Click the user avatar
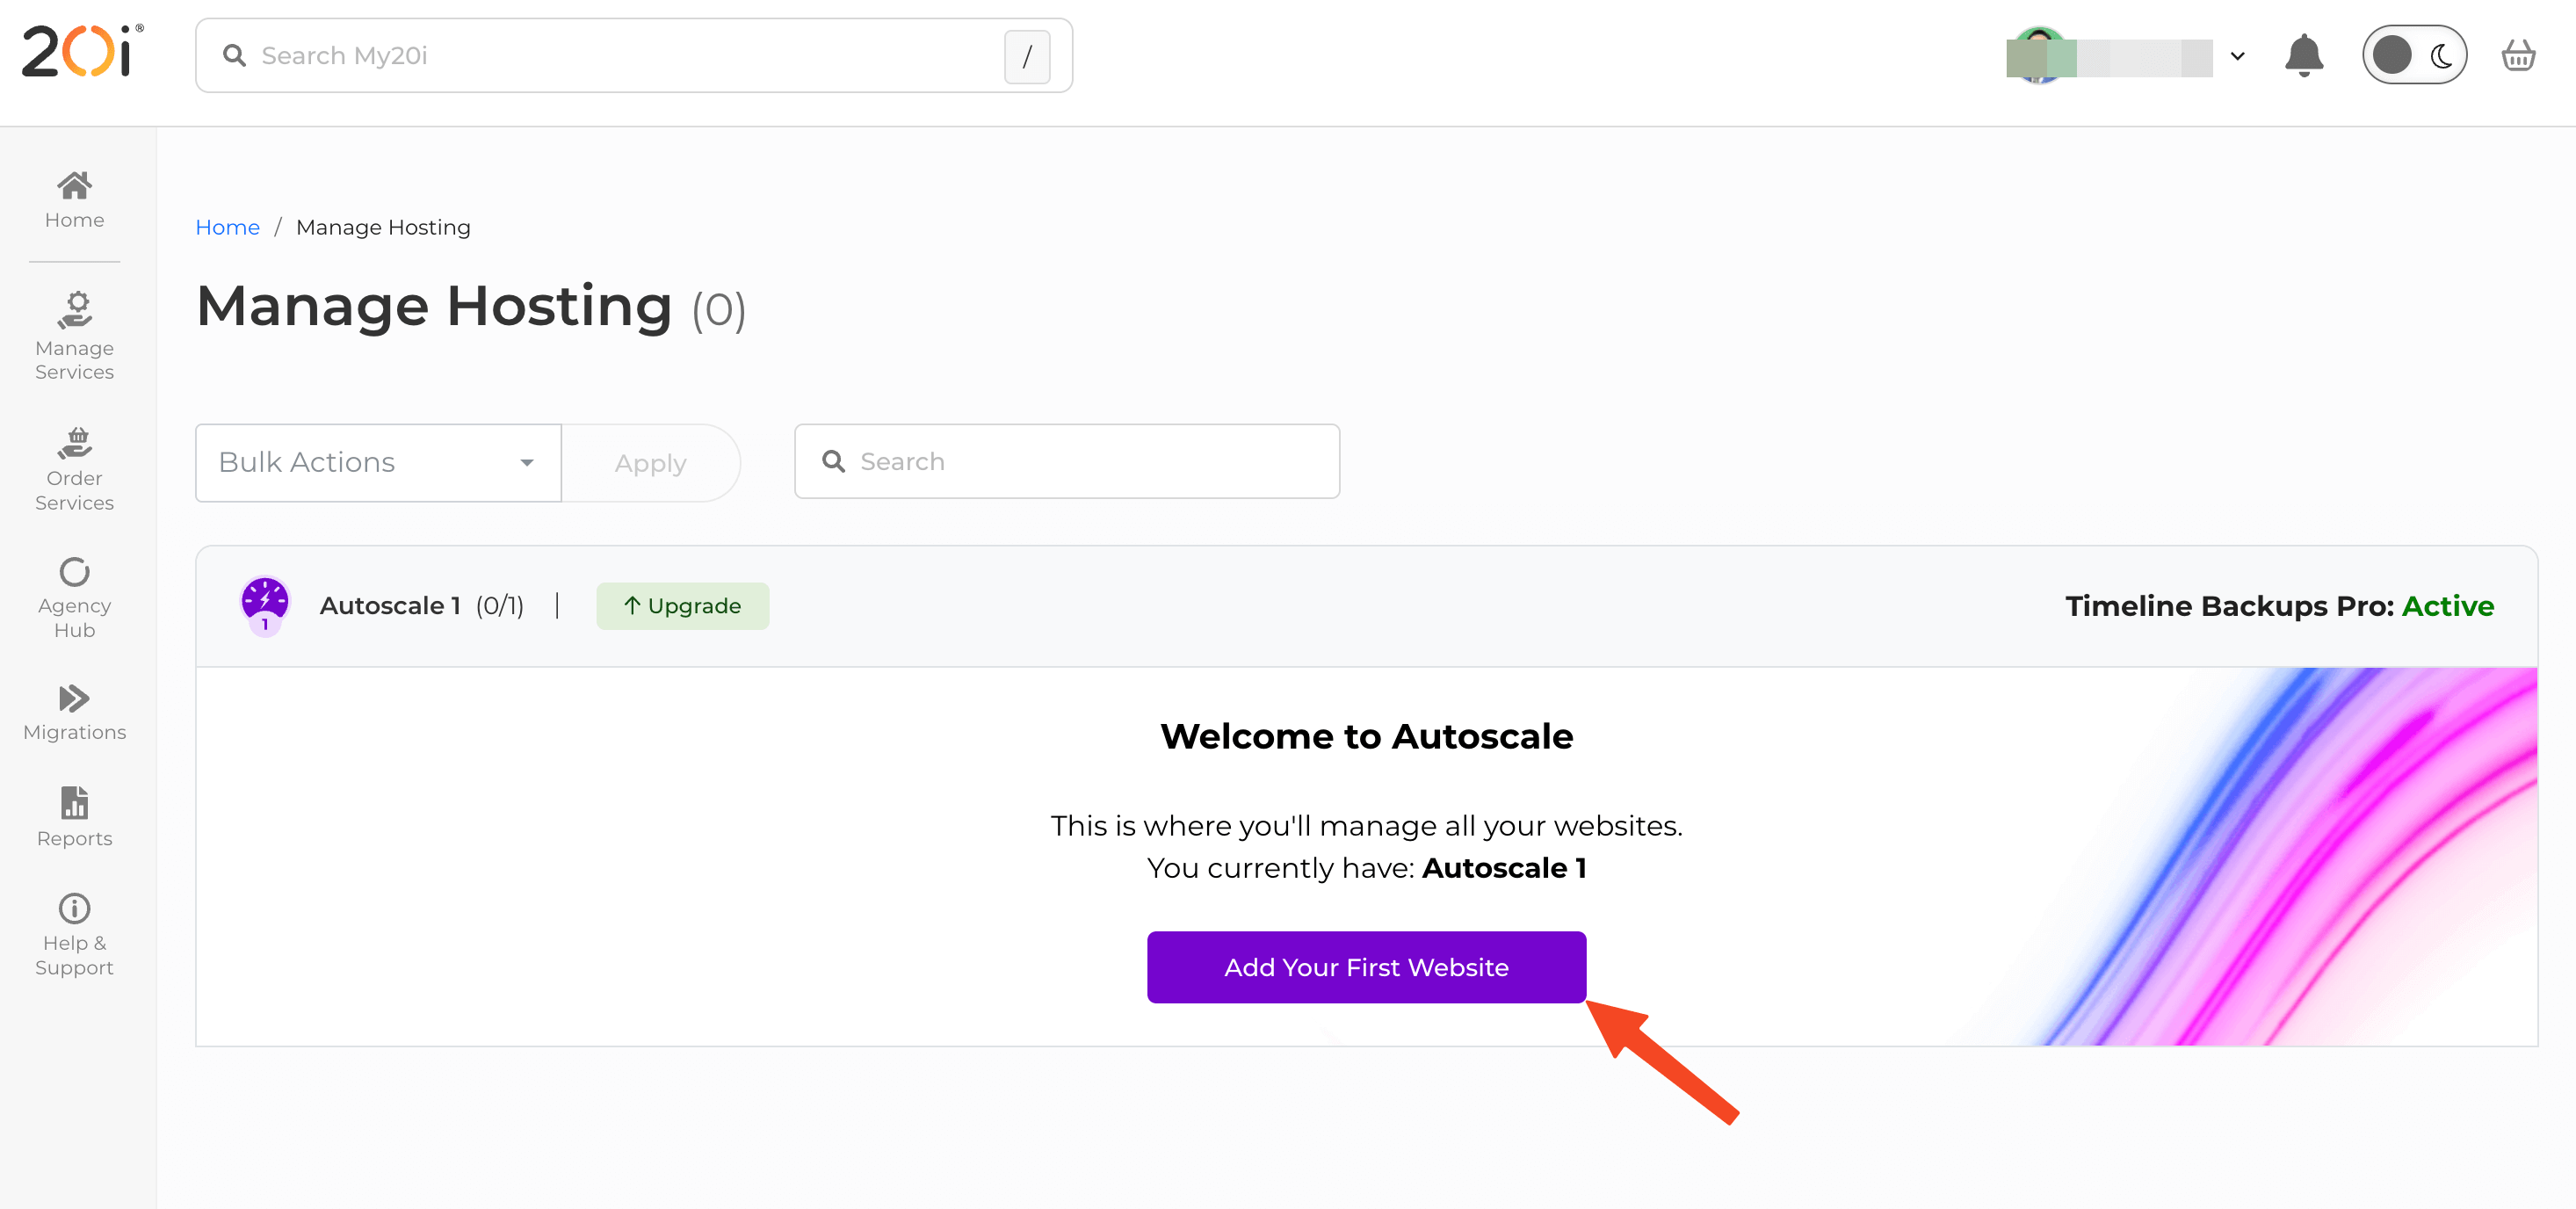 click(x=2038, y=55)
